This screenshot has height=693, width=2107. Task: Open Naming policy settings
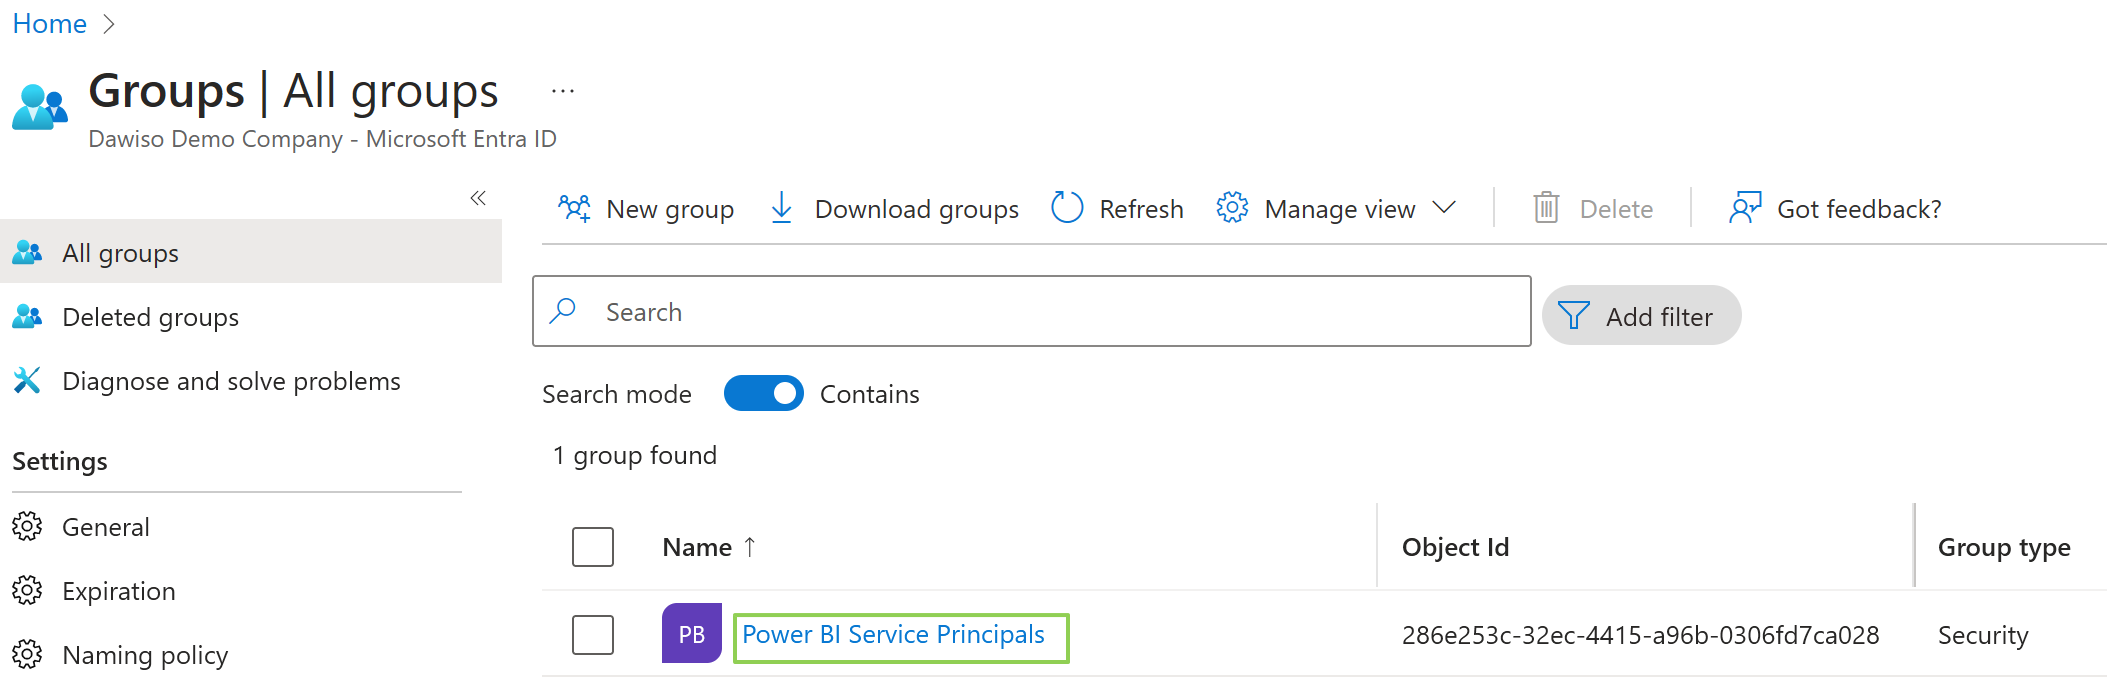click(x=145, y=655)
